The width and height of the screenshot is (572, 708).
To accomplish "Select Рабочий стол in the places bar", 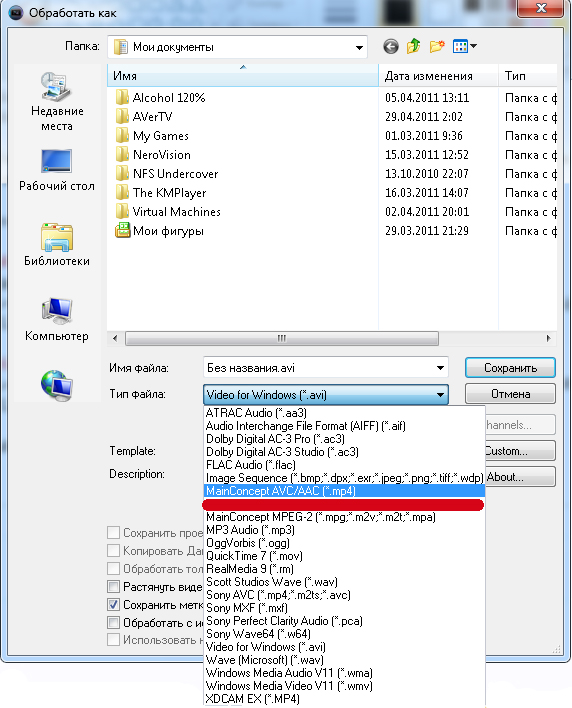I will point(57,171).
